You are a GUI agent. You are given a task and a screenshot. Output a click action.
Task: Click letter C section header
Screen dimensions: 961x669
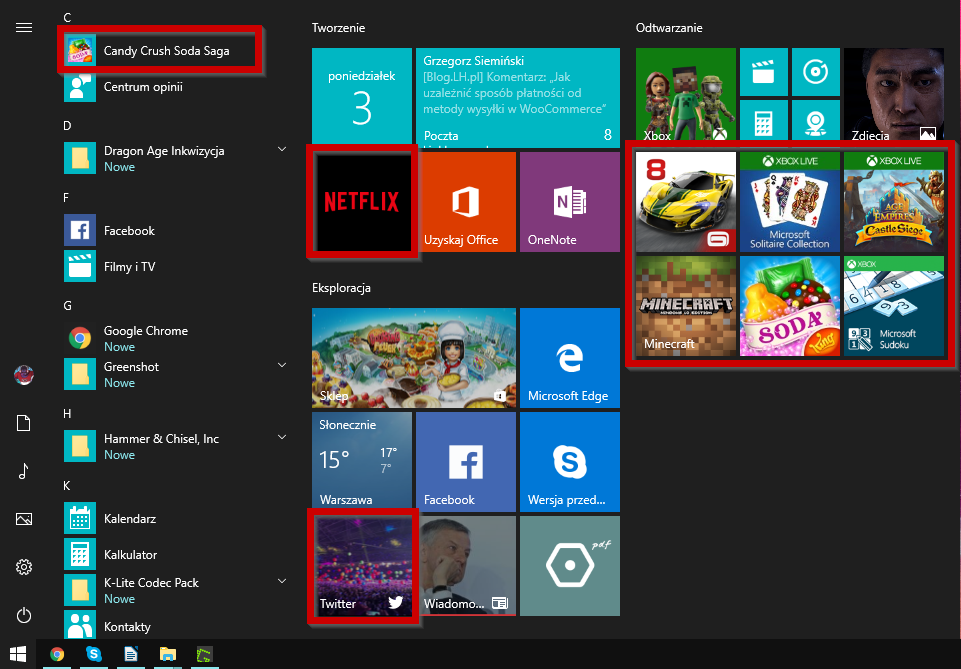67,18
